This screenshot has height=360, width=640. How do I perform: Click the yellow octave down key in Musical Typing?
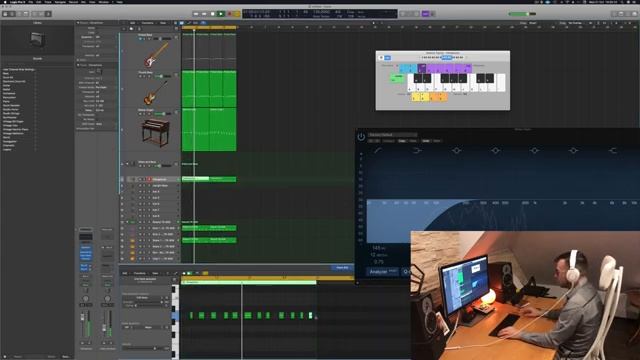click(x=415, y=97)
